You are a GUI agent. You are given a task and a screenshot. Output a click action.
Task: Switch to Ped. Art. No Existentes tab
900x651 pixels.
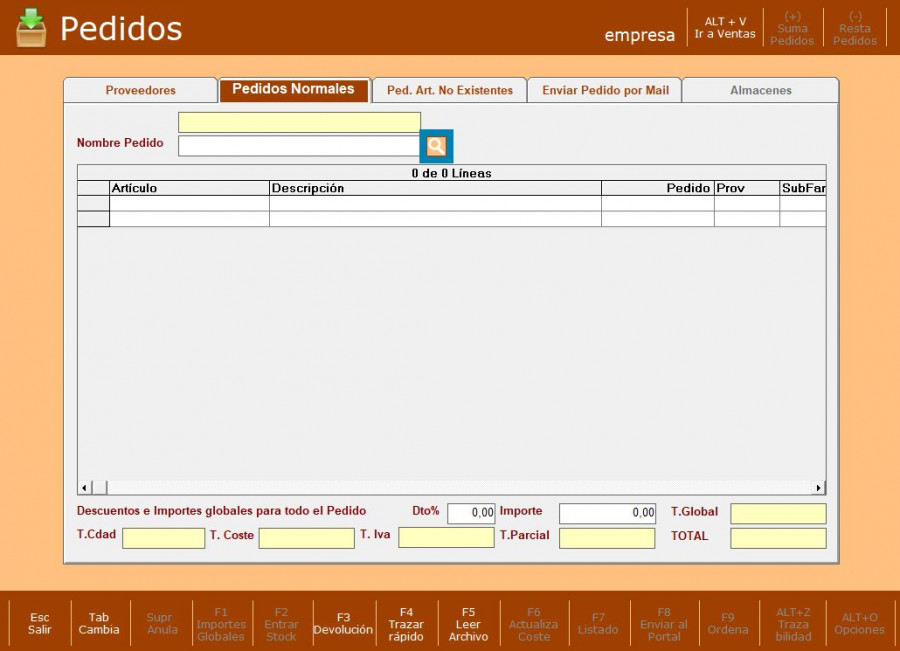[x=449, y=90]
